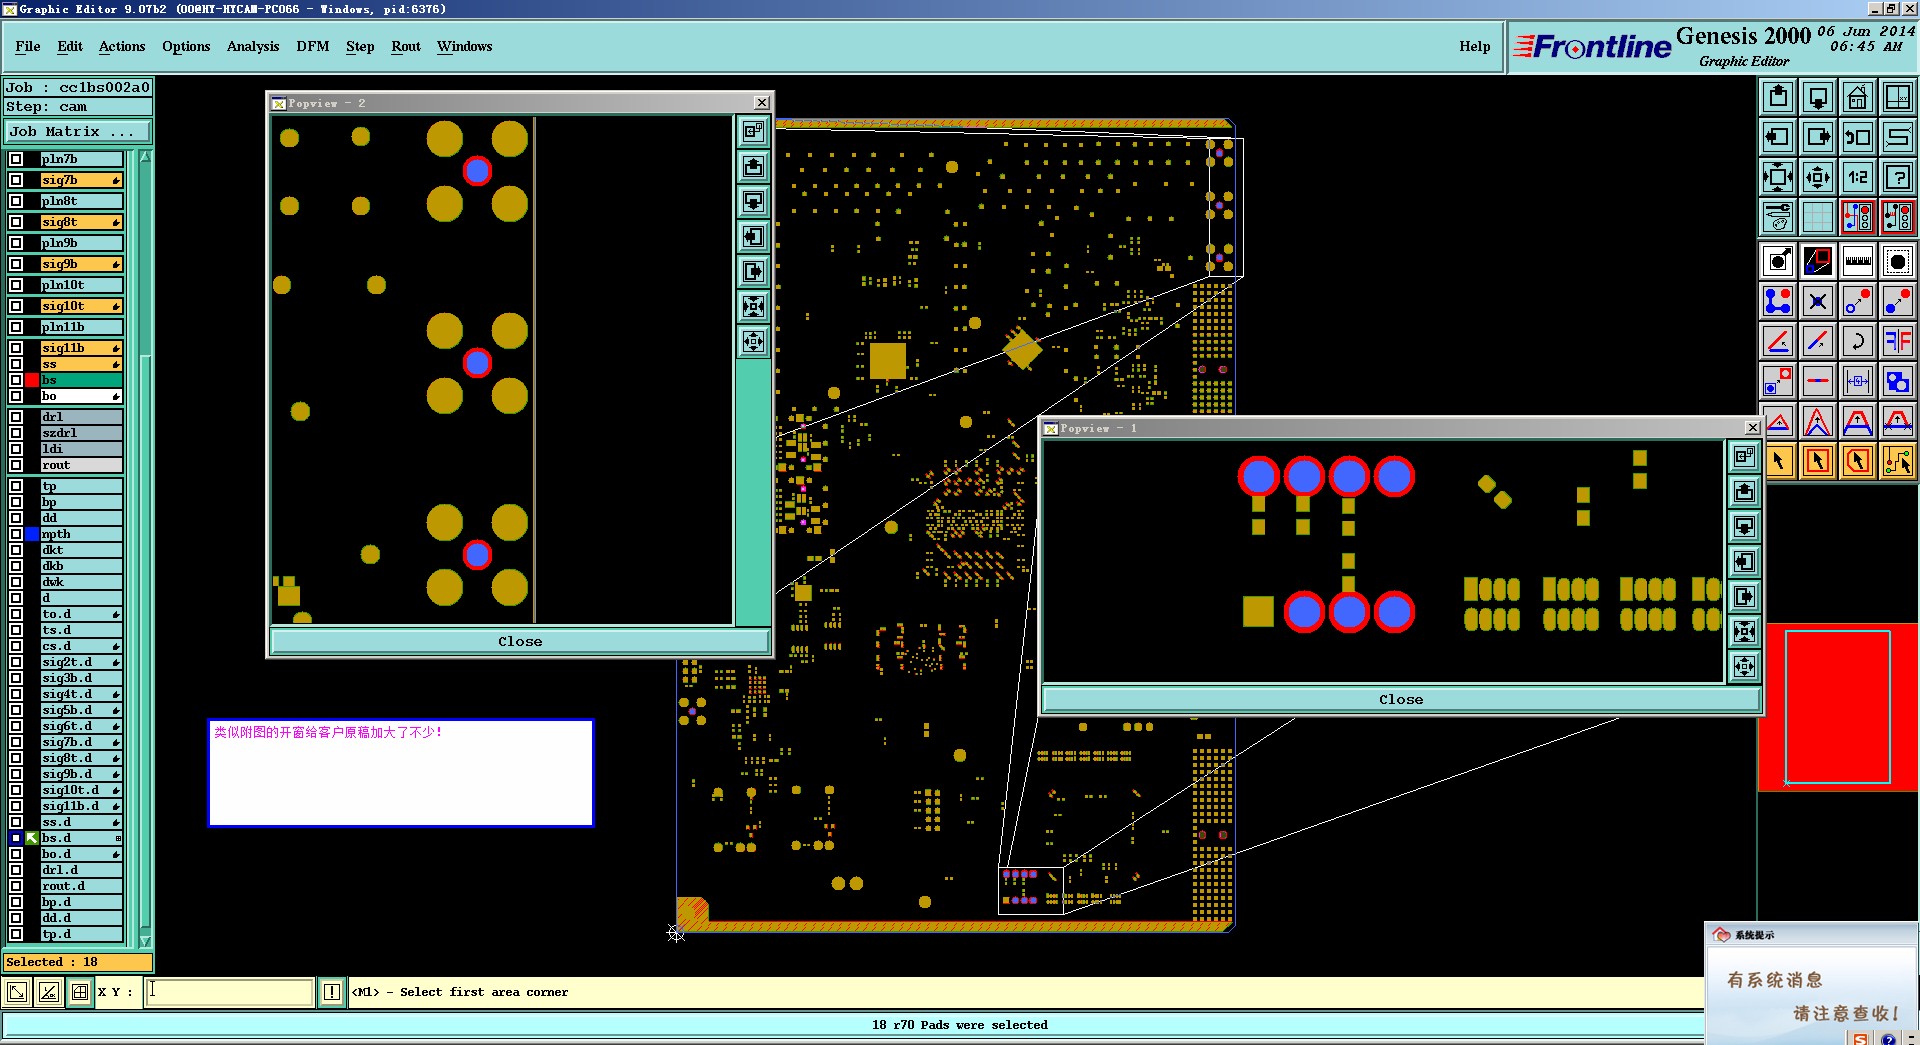Image resolution: width=1920 pixels, height=1045 pixels.
Task: Click the pan left icon in main toolbar
Action: pyautogui.click(x=1778, y=137)
